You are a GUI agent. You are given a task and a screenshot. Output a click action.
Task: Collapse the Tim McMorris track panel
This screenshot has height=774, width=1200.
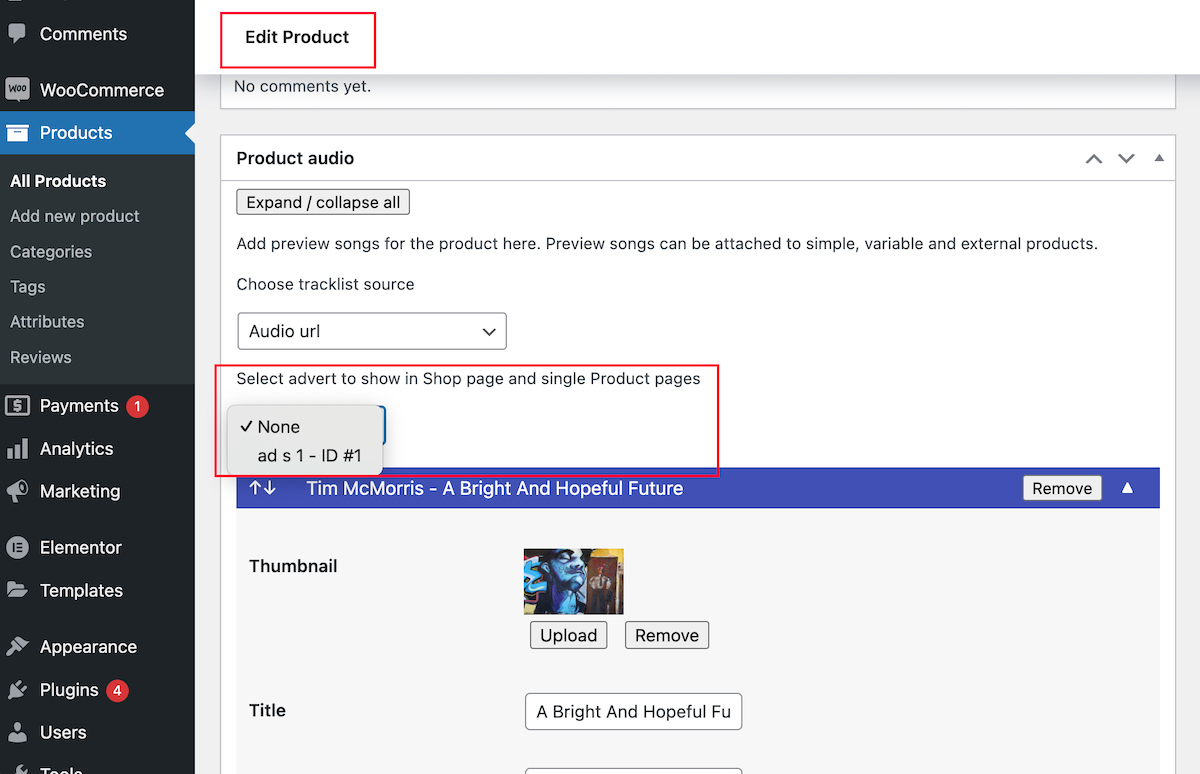click(1128, 488)
